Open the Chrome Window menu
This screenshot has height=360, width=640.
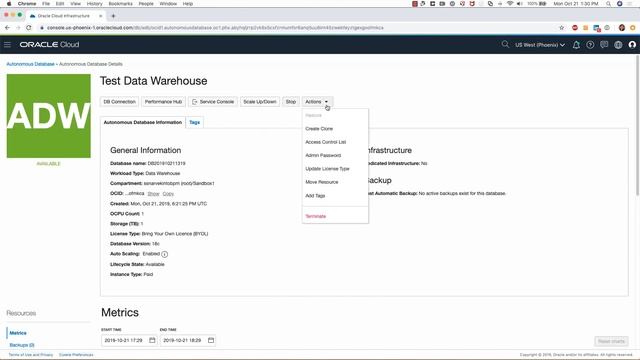(x=168, y=4)
